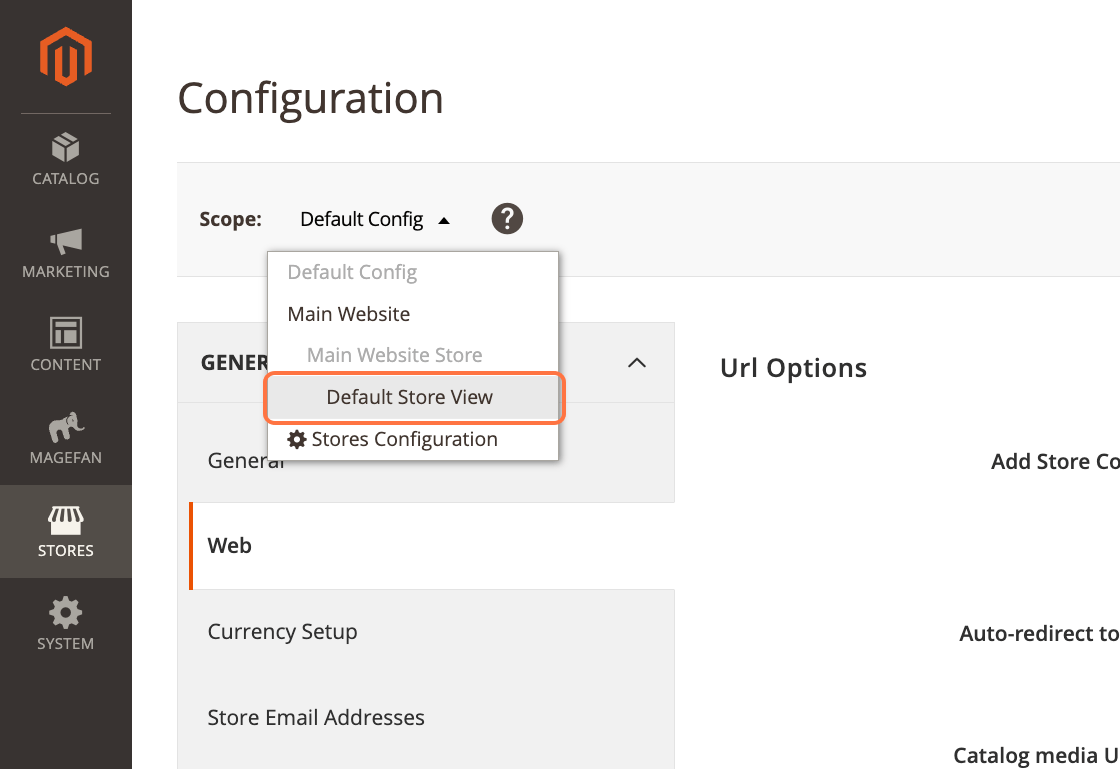Collapse the Scope dropdown arrow
1120x769 pixels.
443,220
